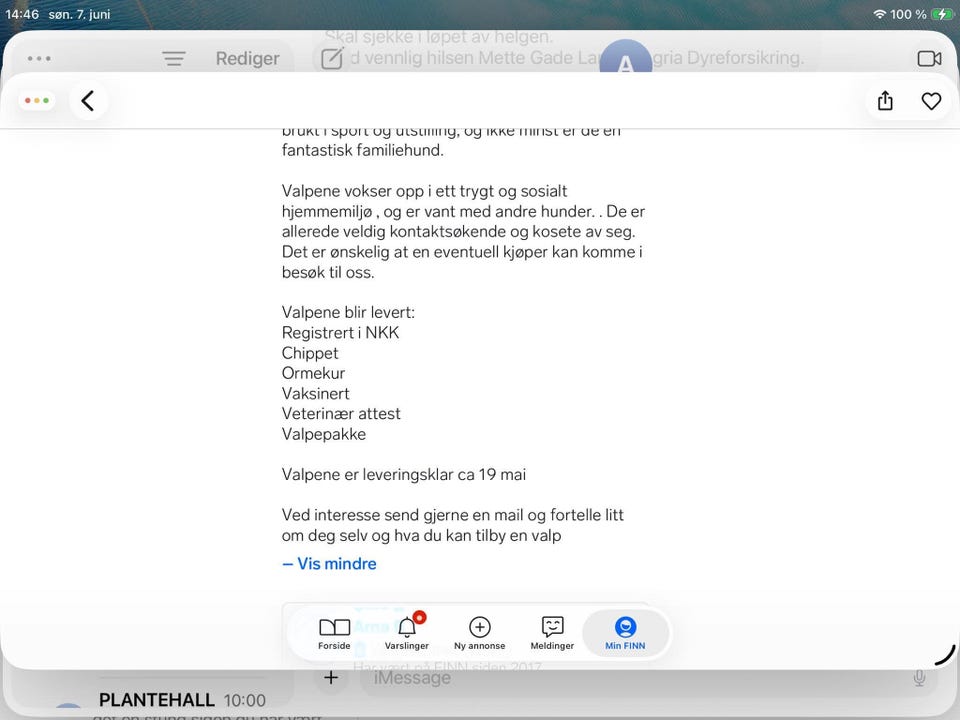
Task: Open filter list icon in Messages window
Action: 174,59
